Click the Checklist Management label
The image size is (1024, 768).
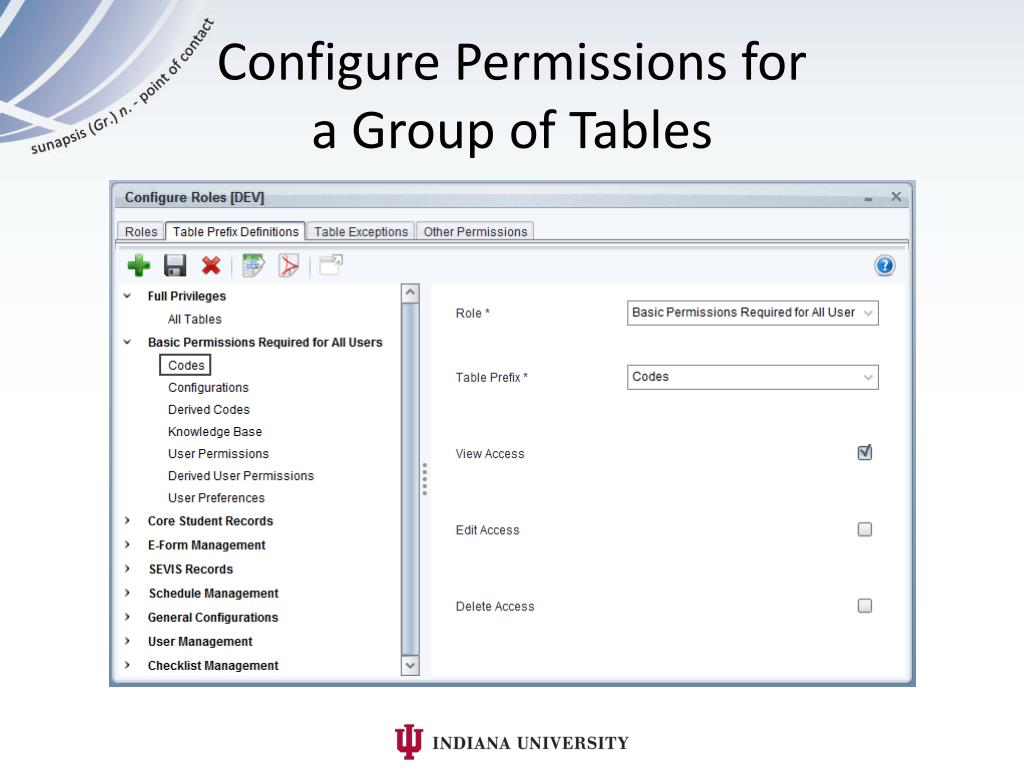213,665
